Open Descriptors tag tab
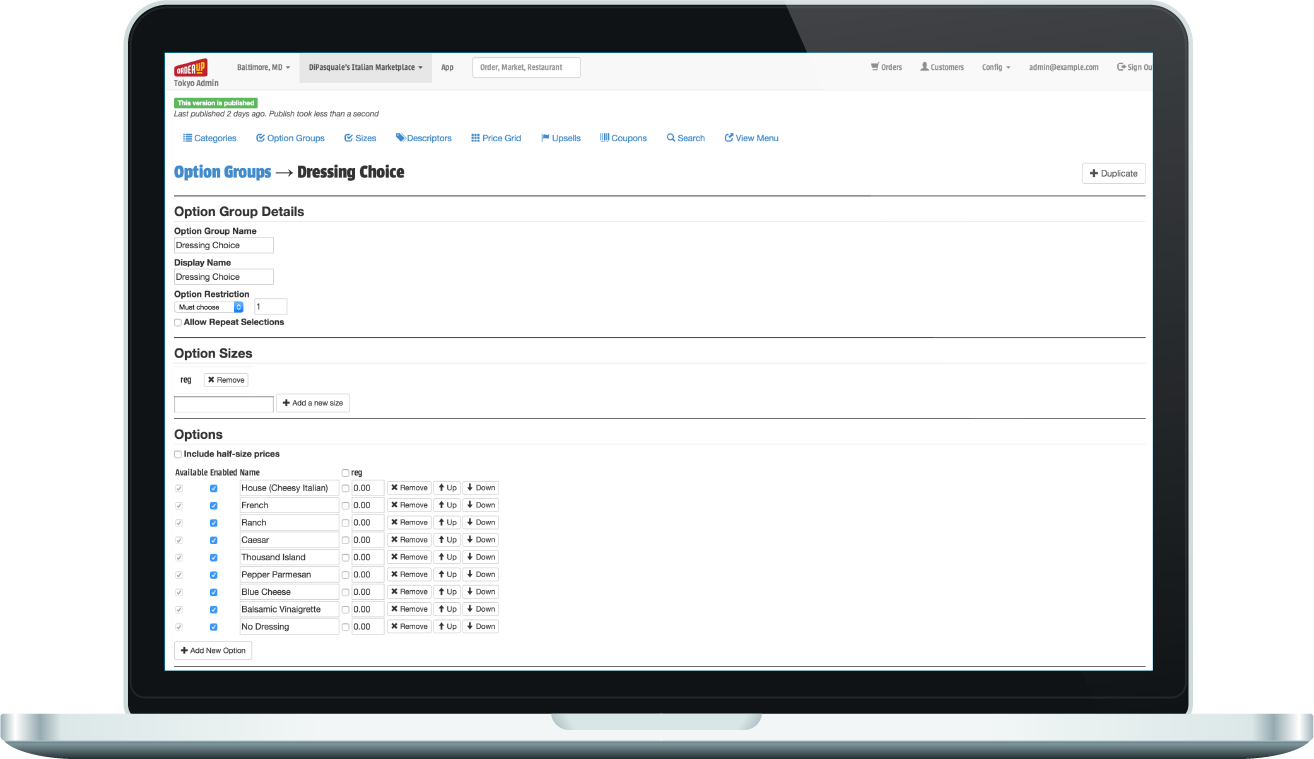Viewport: 1314px width, 759px height. pos(424,138)
